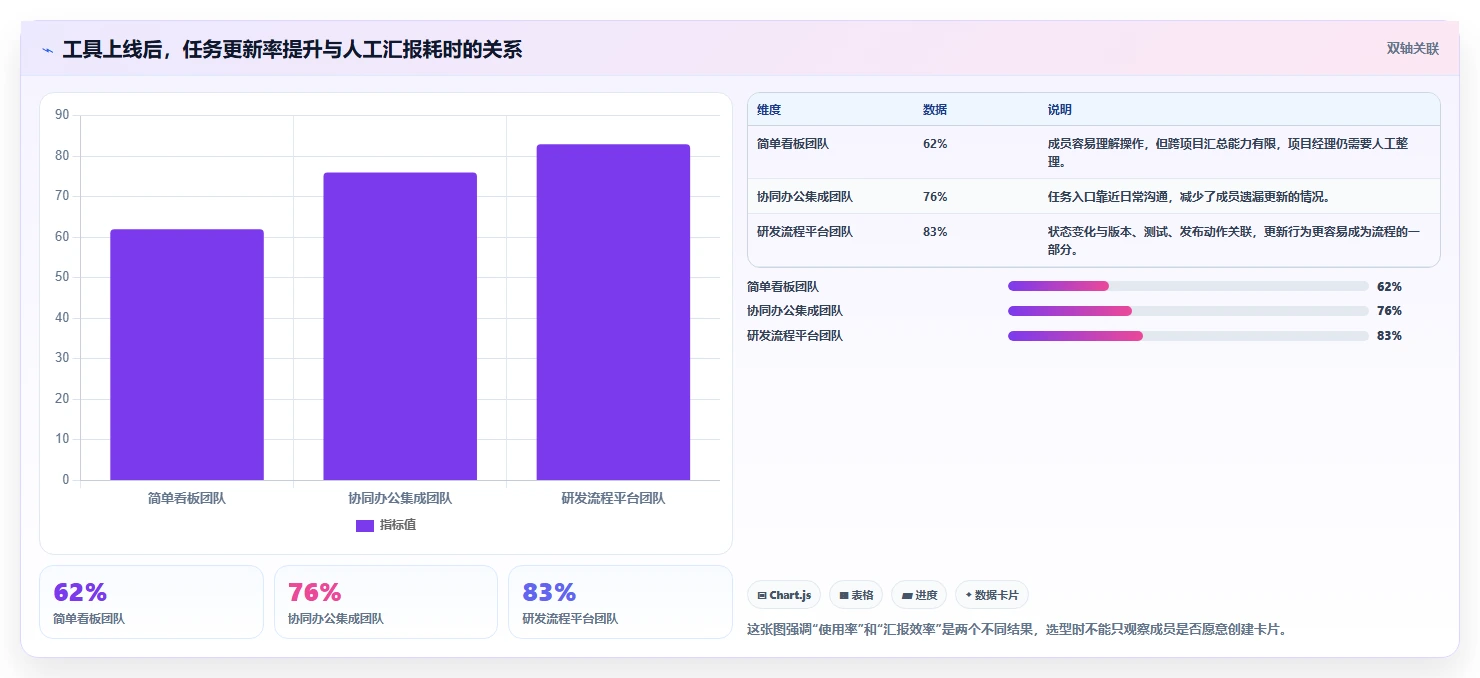Image resolution: width=1480 pixels, height=678 pixels.
Task: Click 协同办公集成团队 cell in the table
Action: tap(805, 197)
